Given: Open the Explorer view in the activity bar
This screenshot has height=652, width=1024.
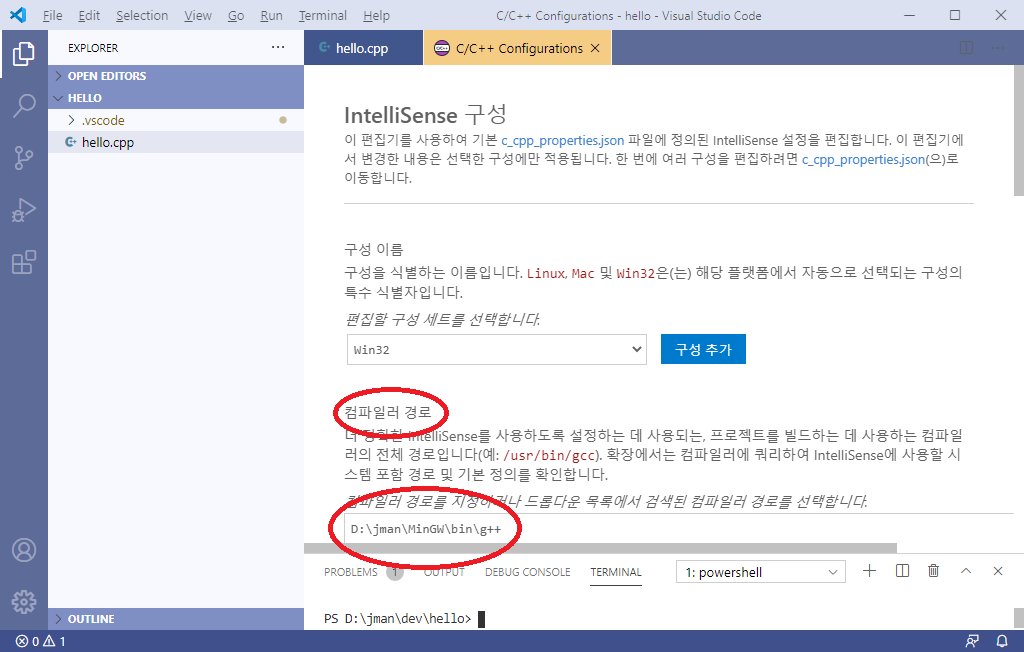Looking at the screenshot, I should (x=24, y=54).
